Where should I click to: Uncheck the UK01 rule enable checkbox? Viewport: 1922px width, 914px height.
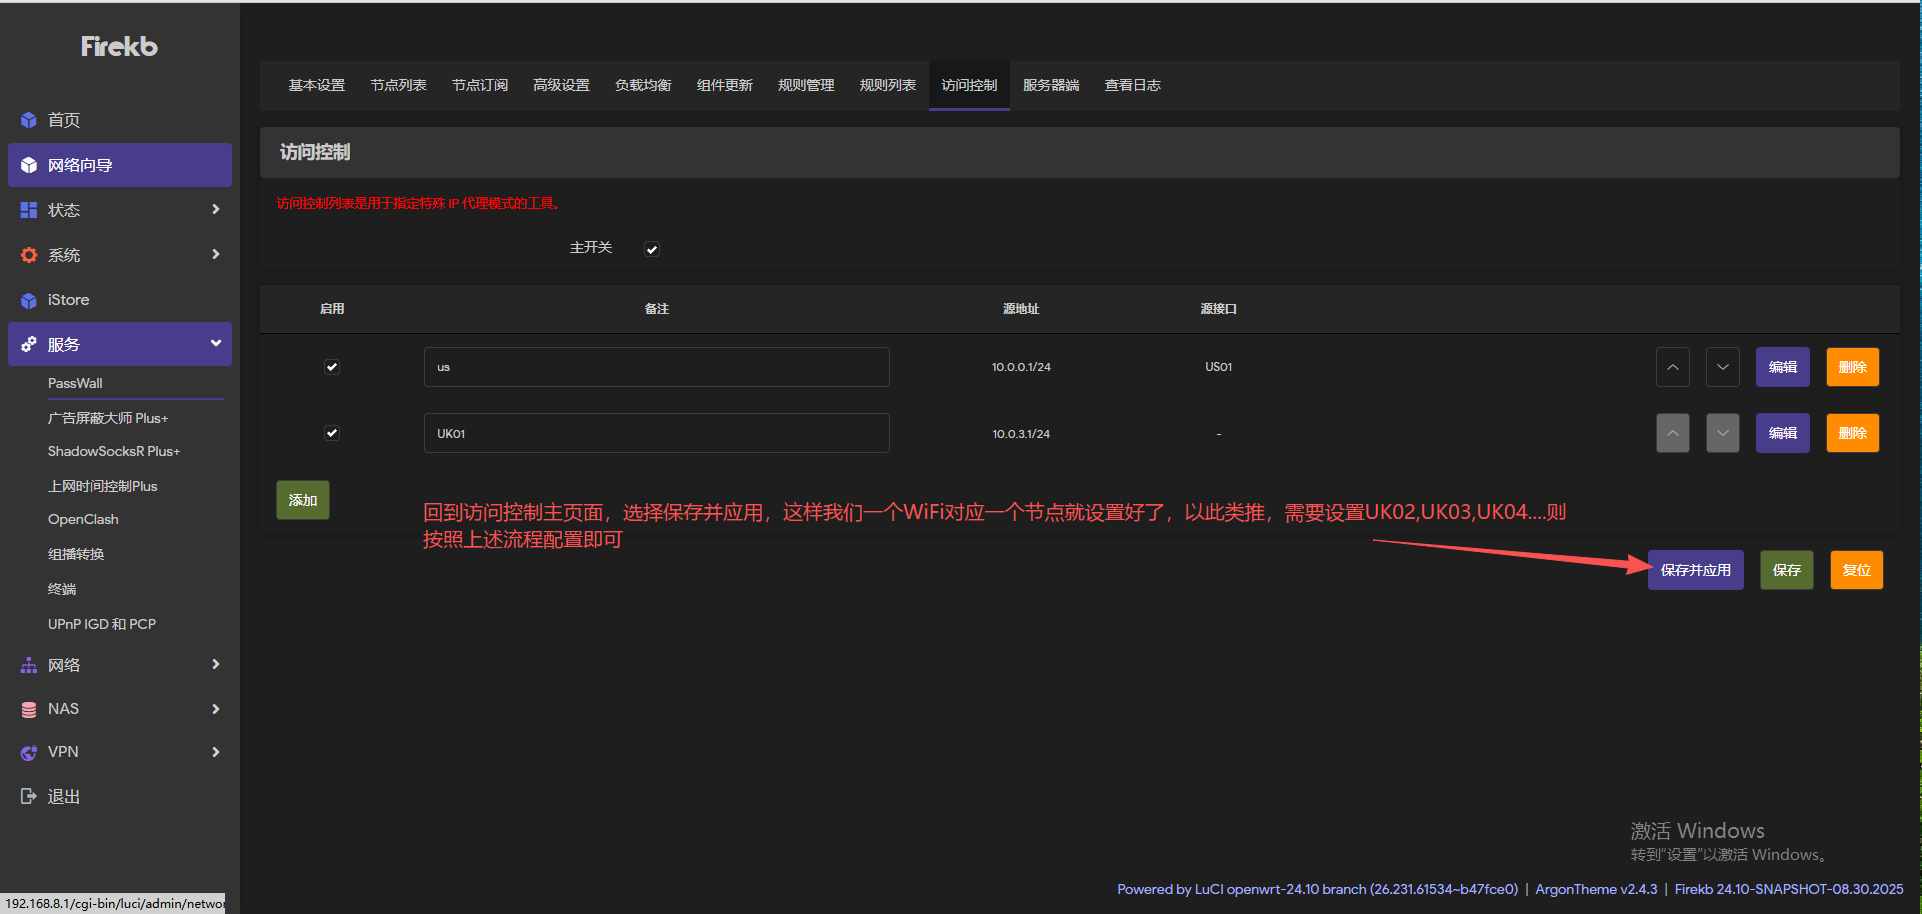coord(332,433)
